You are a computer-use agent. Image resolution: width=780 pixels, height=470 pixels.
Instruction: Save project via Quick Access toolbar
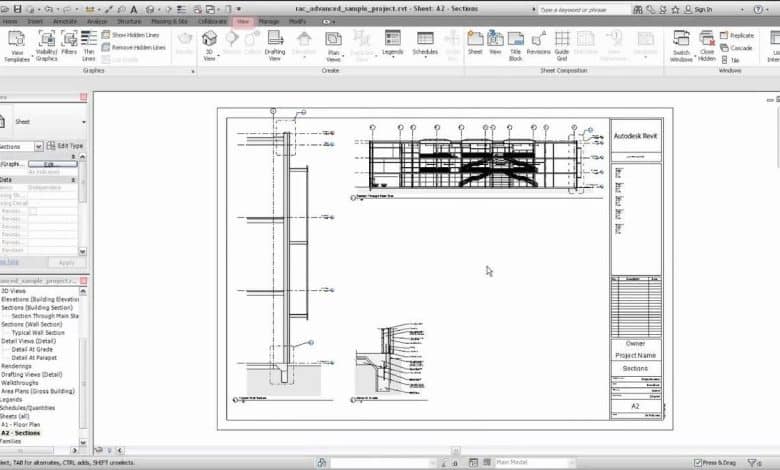pyautogui.click(x=17, y=9)
